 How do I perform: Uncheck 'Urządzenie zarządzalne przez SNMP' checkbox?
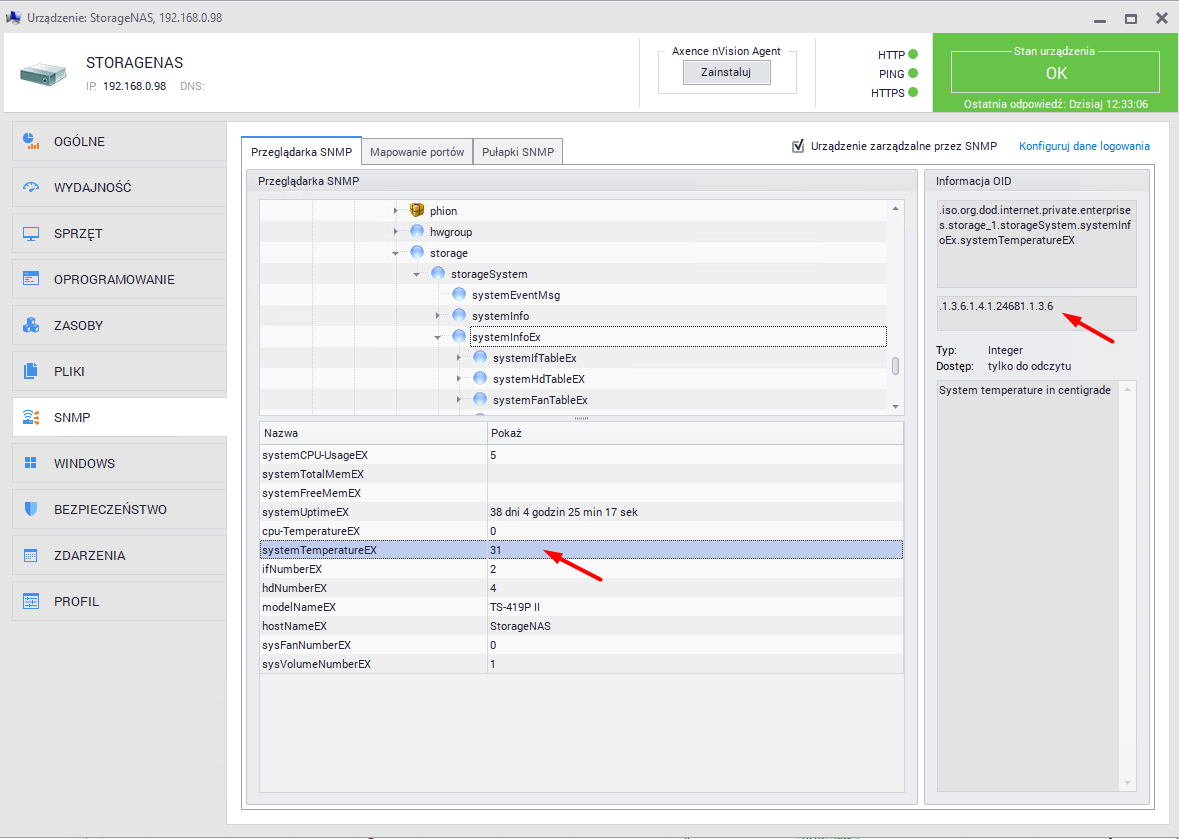point(798,146)
